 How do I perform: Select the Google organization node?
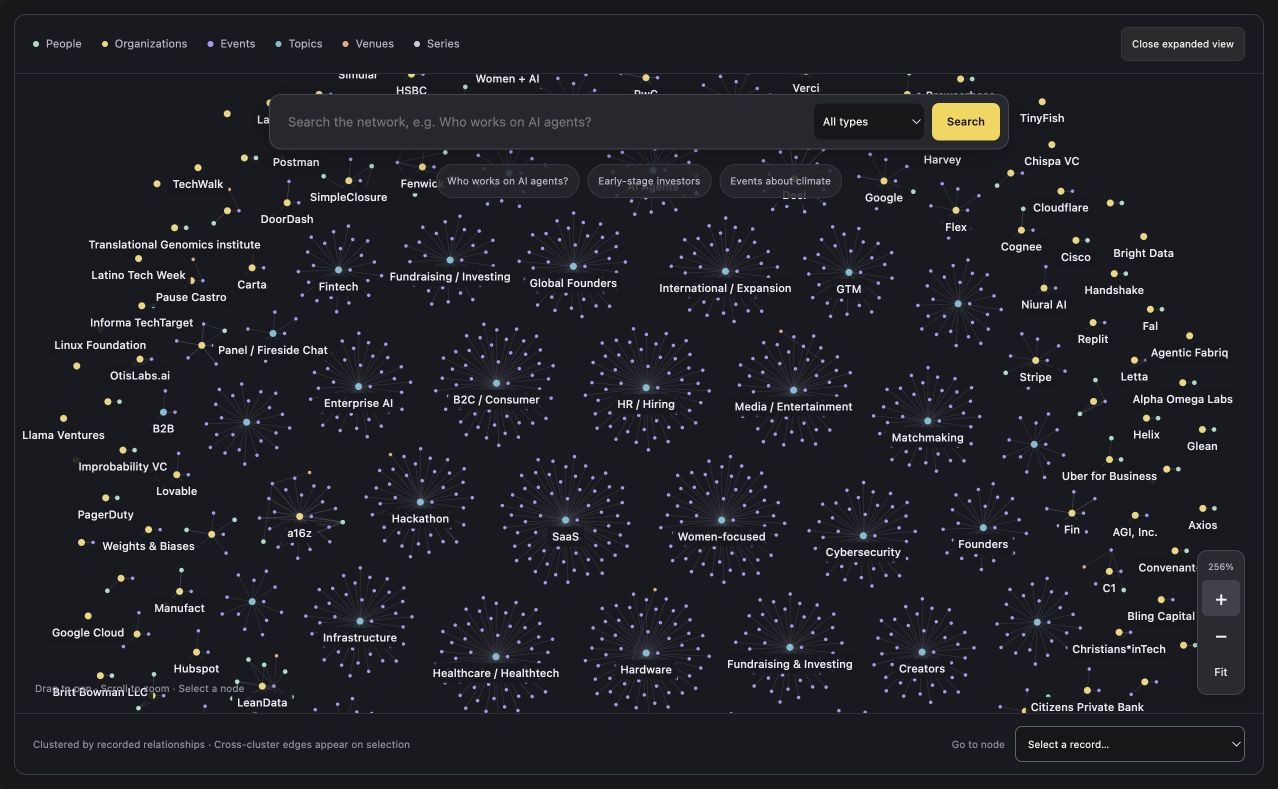[883, 181]
